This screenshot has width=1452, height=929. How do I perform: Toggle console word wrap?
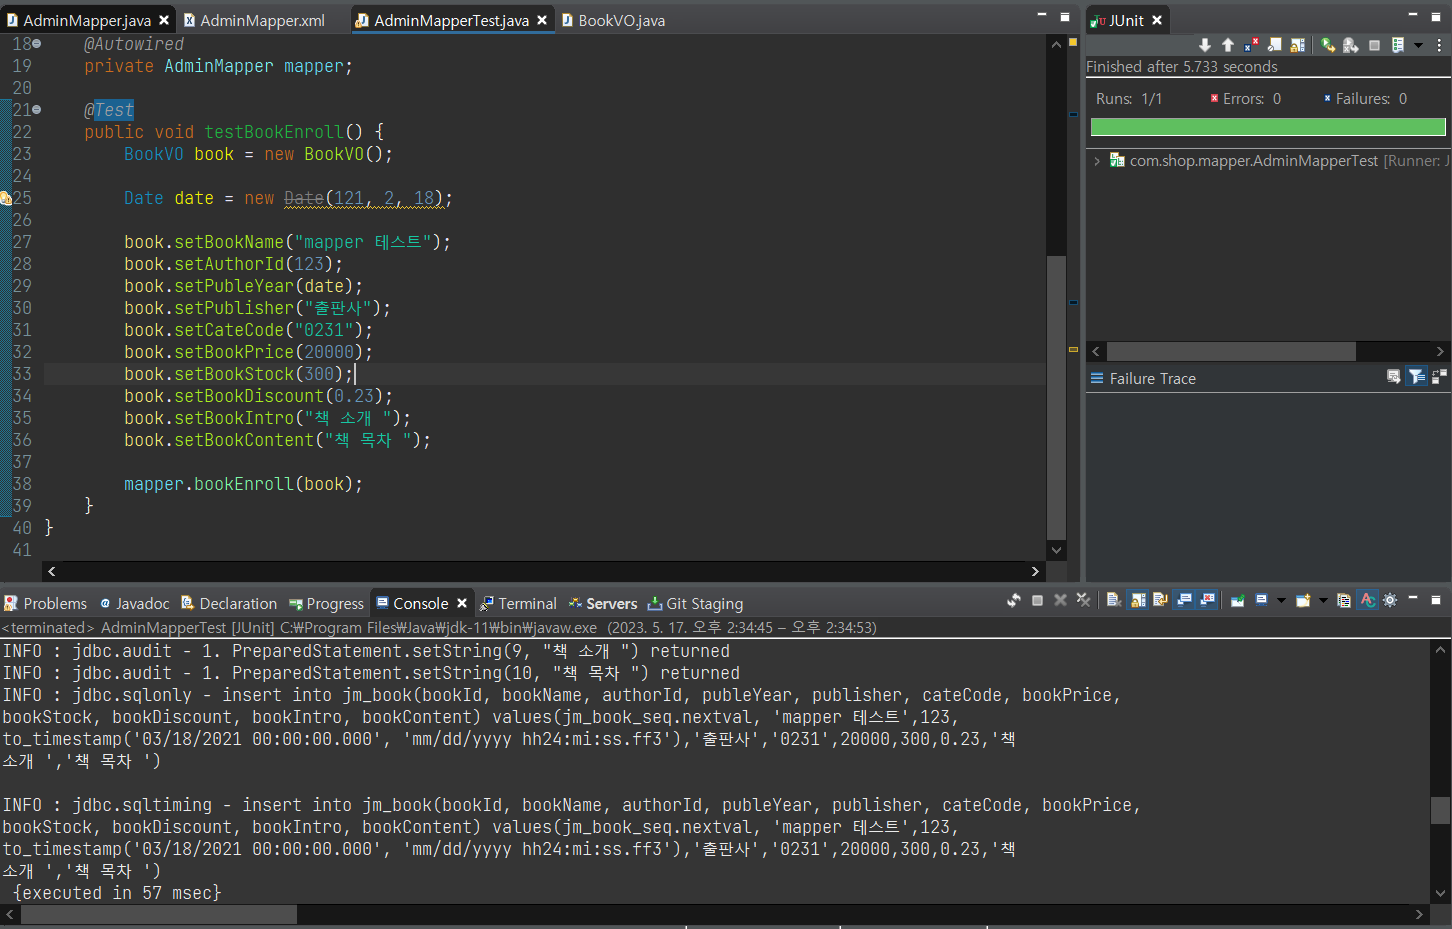click(x=1161, y=600)
